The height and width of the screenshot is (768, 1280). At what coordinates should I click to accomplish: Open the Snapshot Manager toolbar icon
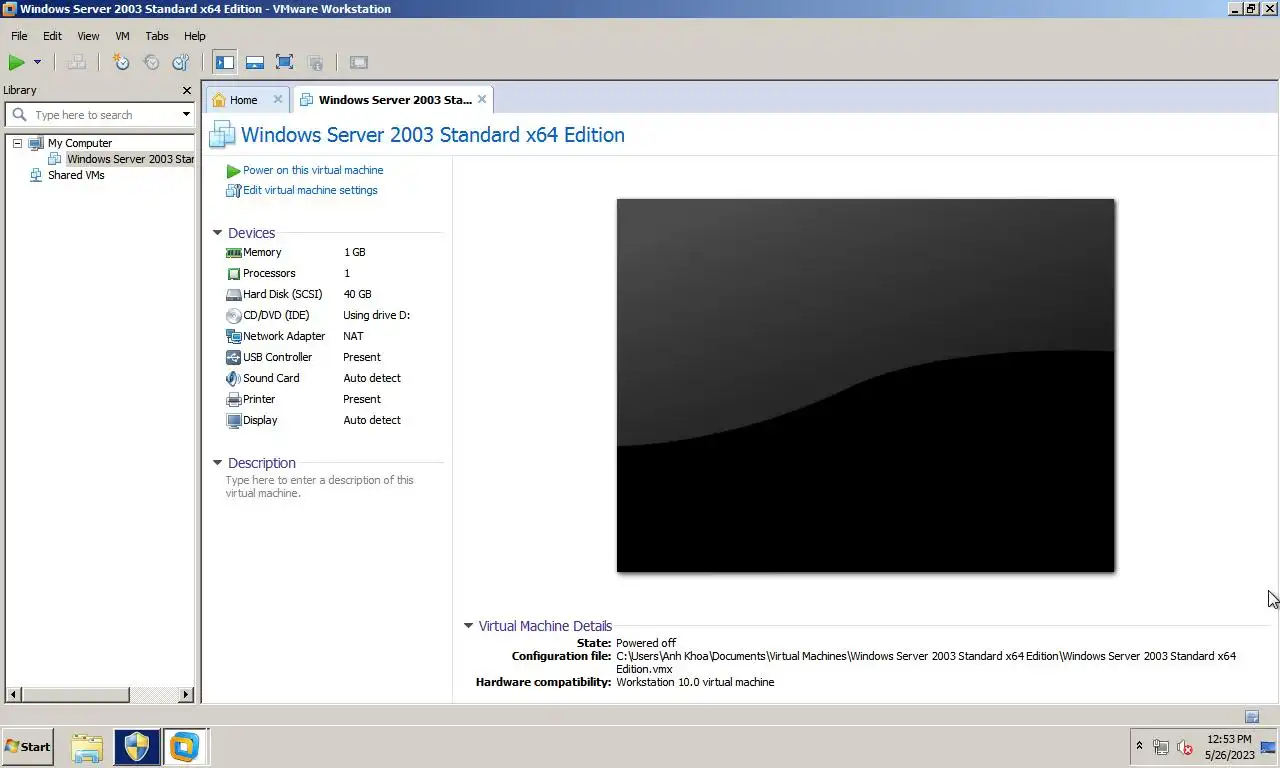(x=181, y=62)
